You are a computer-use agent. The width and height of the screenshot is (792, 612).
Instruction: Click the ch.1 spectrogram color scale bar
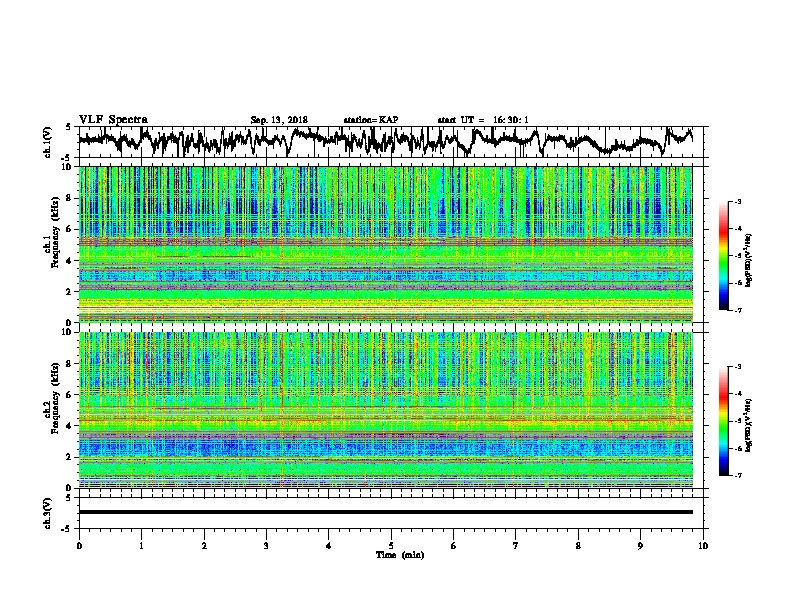[x=723, y=256]
